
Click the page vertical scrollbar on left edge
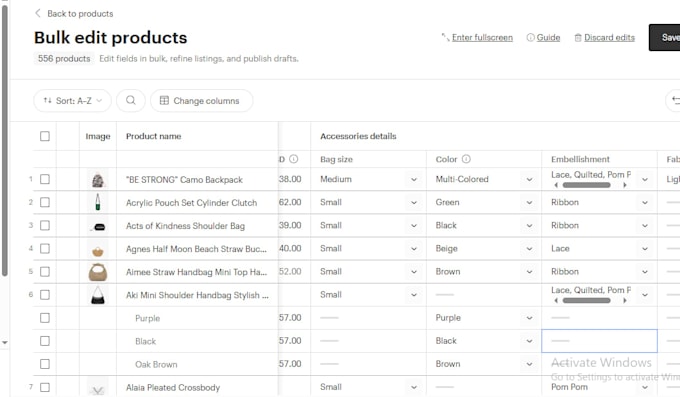tap(5, 141)
